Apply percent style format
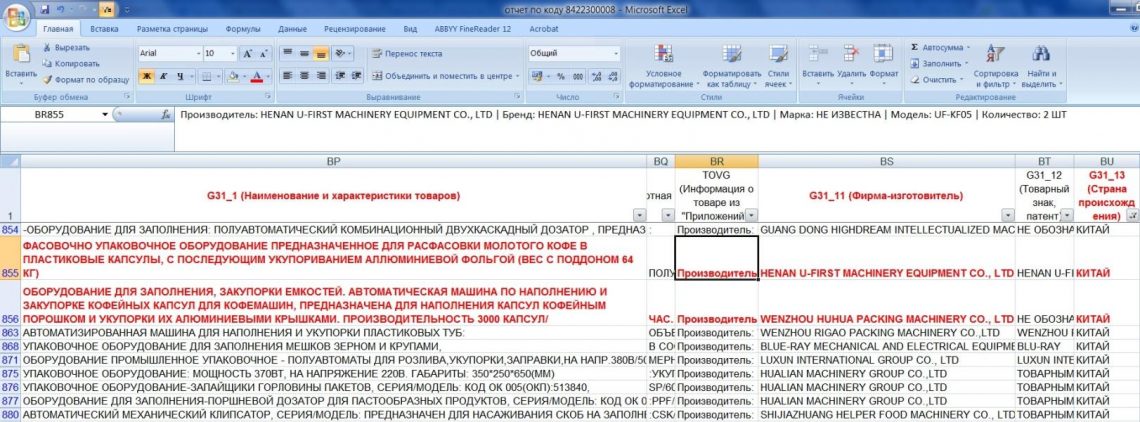This screenshot has height=422, width=1140. pos(561,76)
